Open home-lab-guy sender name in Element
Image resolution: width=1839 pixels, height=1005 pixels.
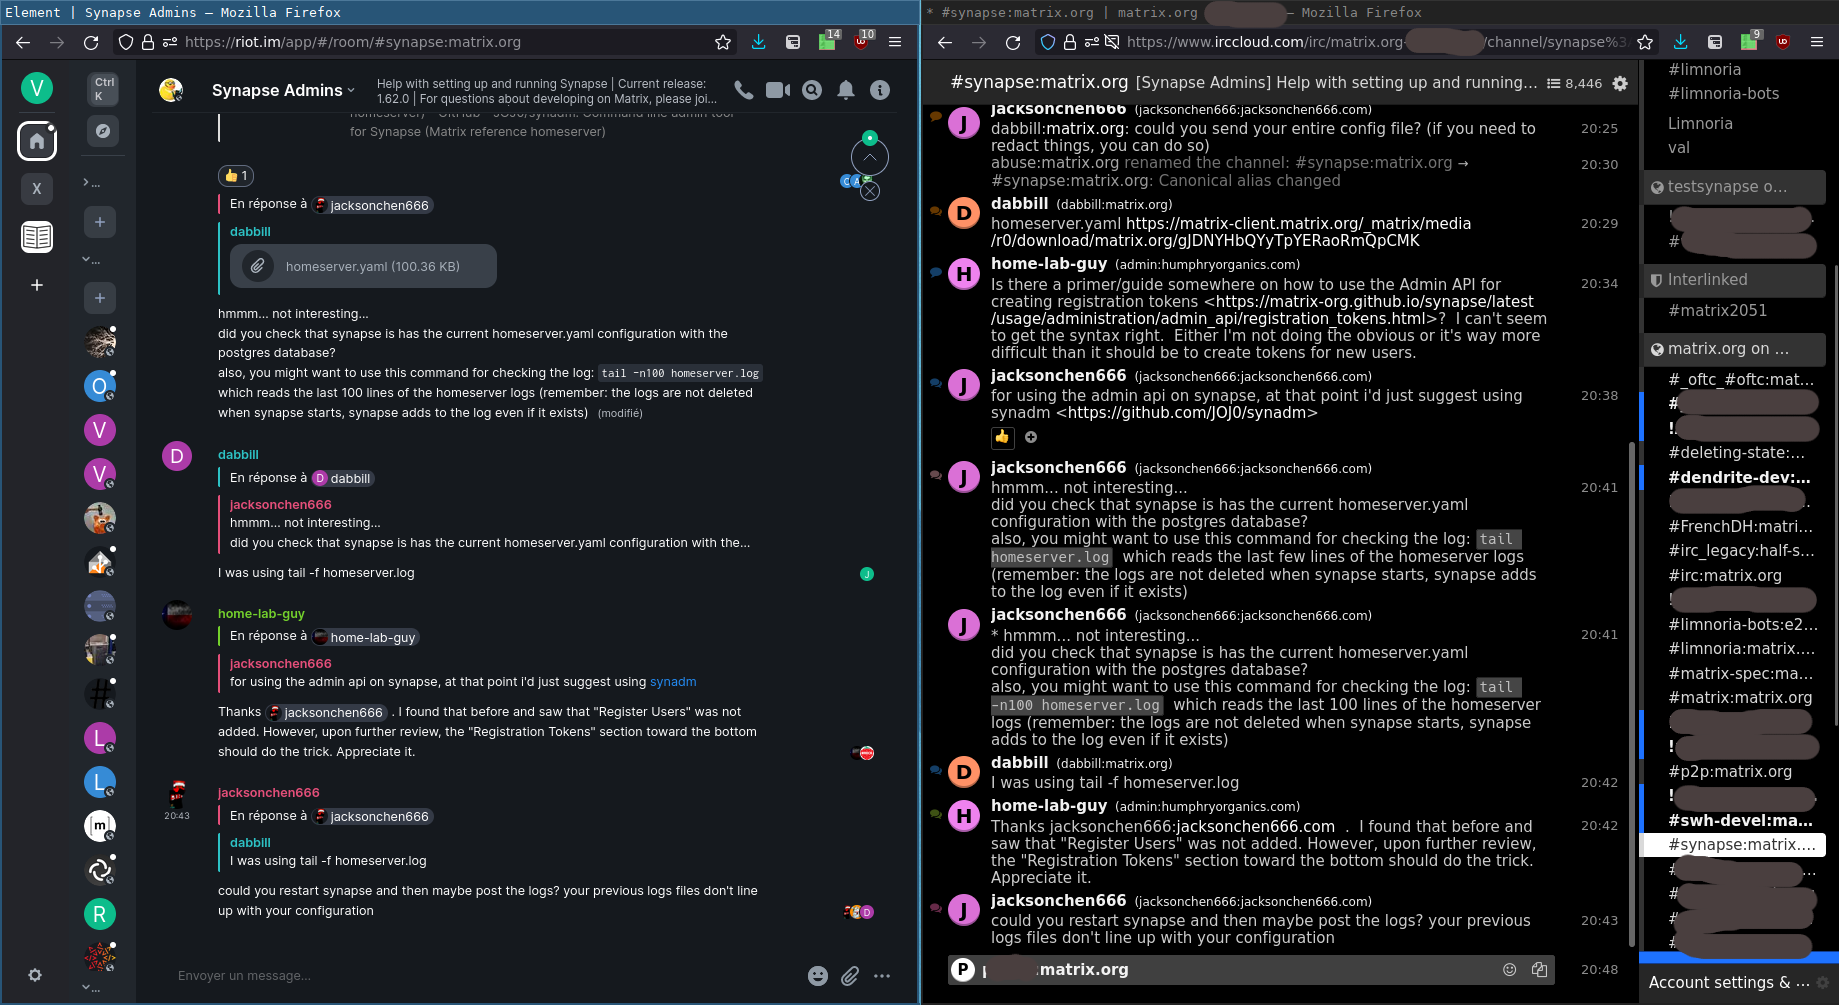[261, 614]
